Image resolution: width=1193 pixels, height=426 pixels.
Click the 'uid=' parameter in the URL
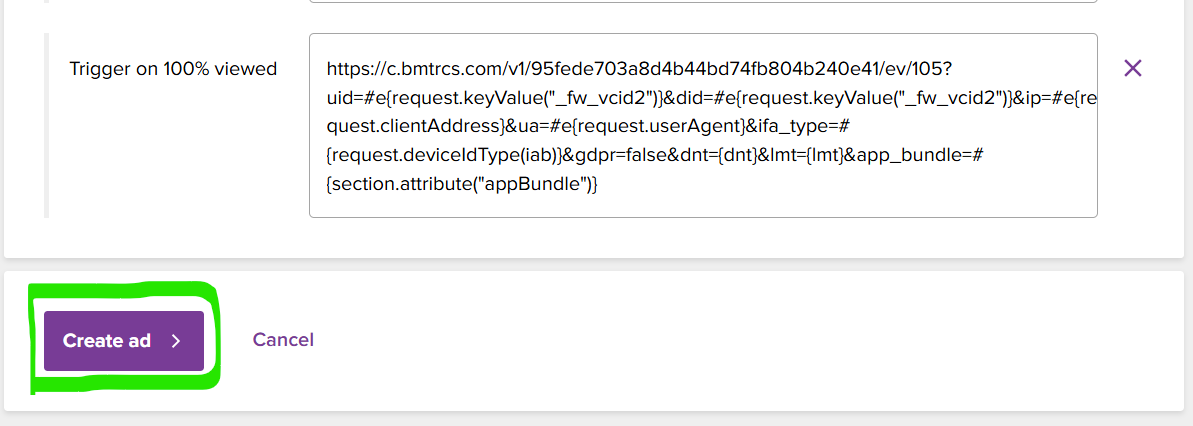tap(344, 99)
